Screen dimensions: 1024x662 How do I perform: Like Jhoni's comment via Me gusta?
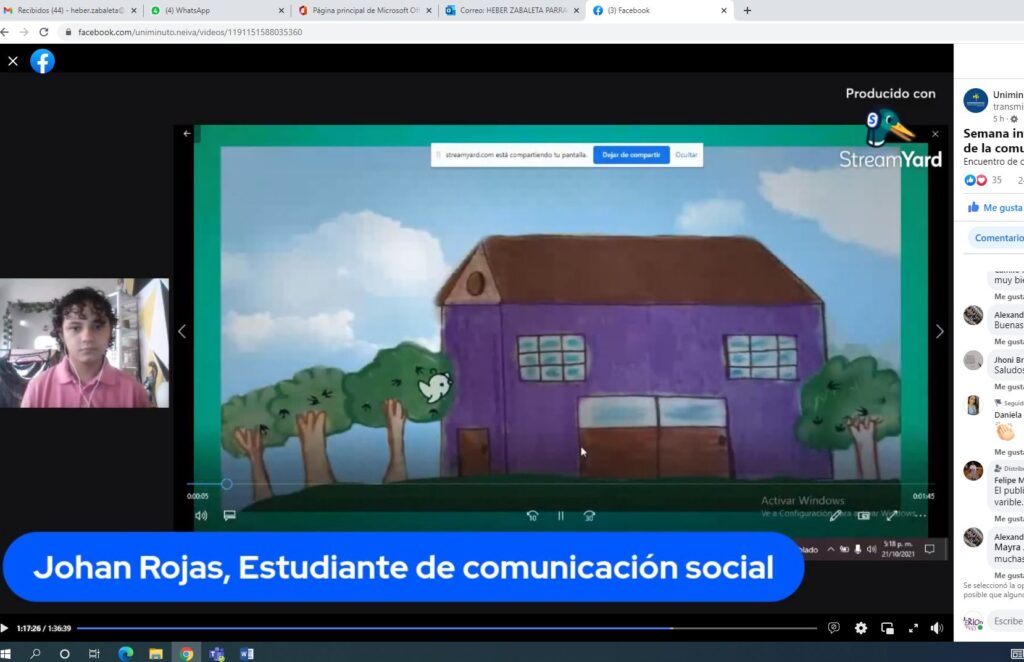[x=1009, y=386]
